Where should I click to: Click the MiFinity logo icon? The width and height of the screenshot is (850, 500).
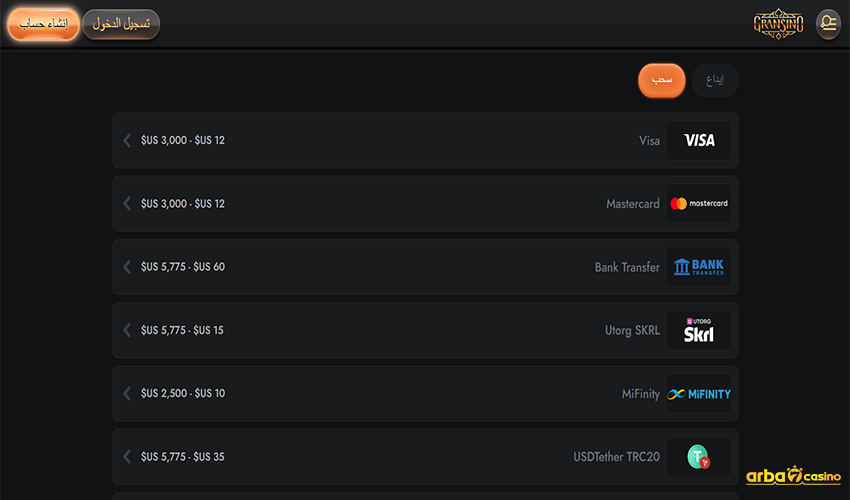pyautogui.click(x=699, y=394)
